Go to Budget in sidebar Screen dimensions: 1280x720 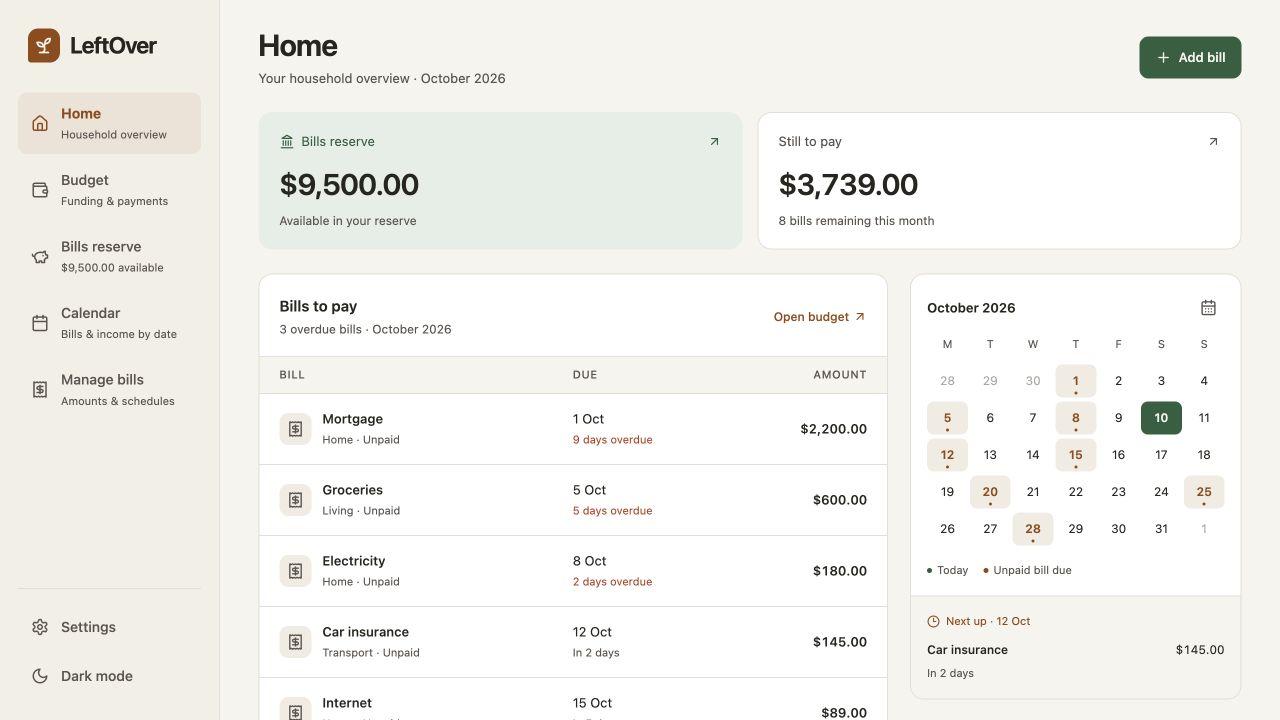tap(109, 190)
